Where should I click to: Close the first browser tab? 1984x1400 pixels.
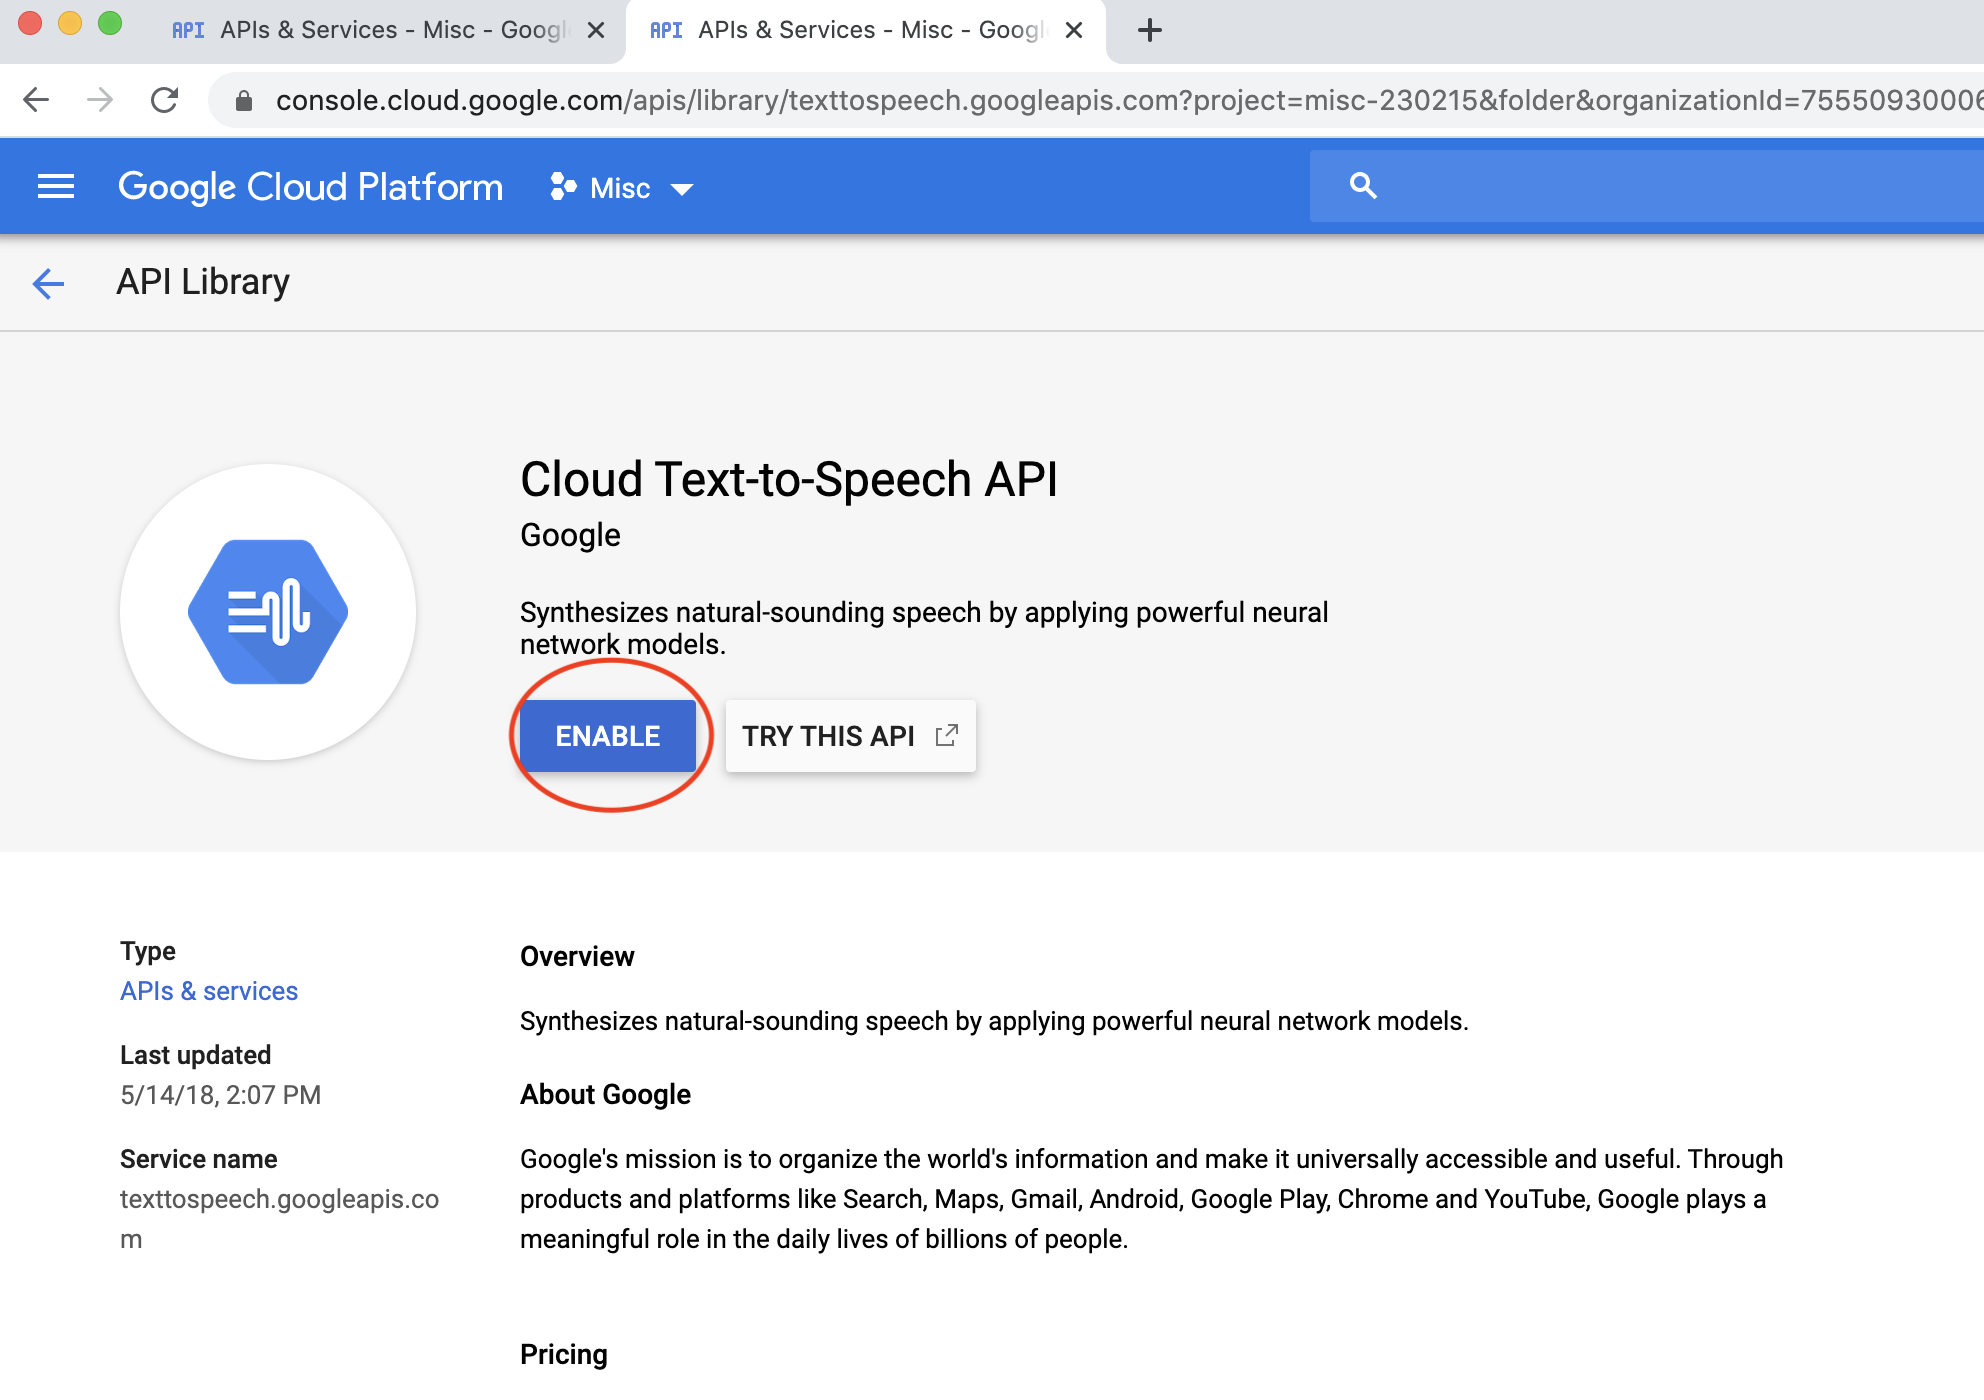[x=596, y=30]
